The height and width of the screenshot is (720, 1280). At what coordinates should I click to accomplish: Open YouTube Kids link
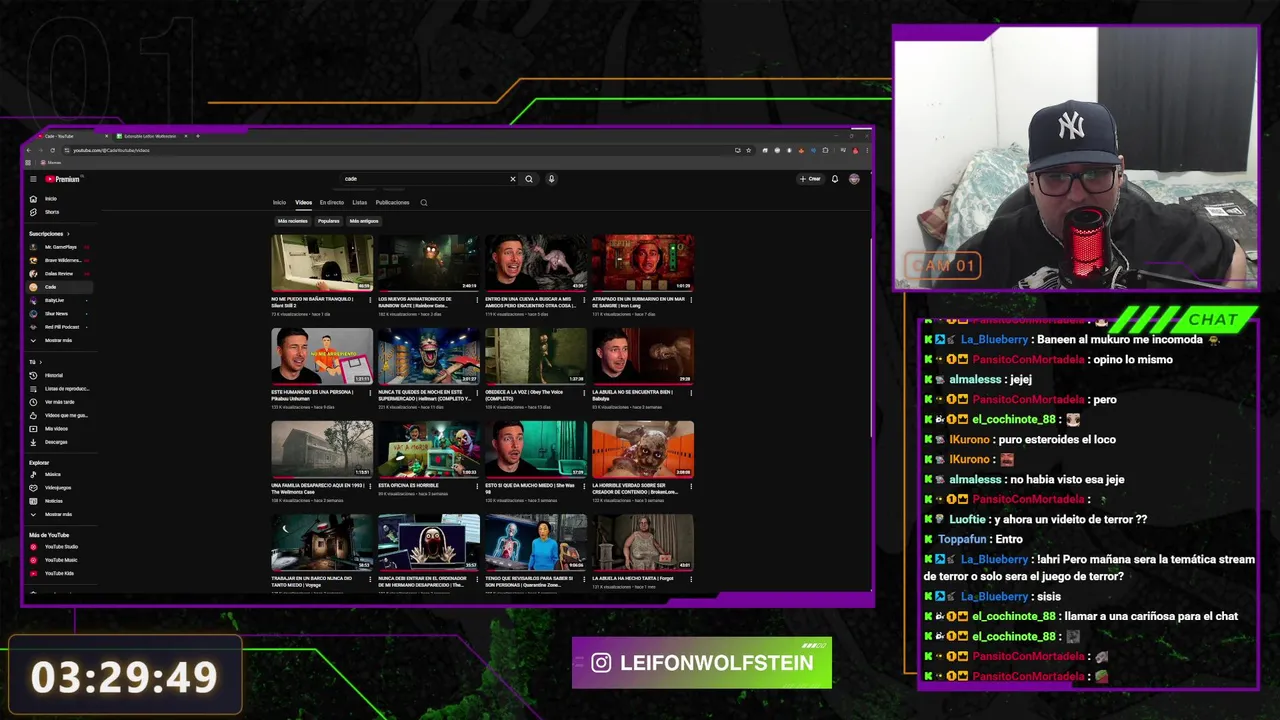point(60,573)
